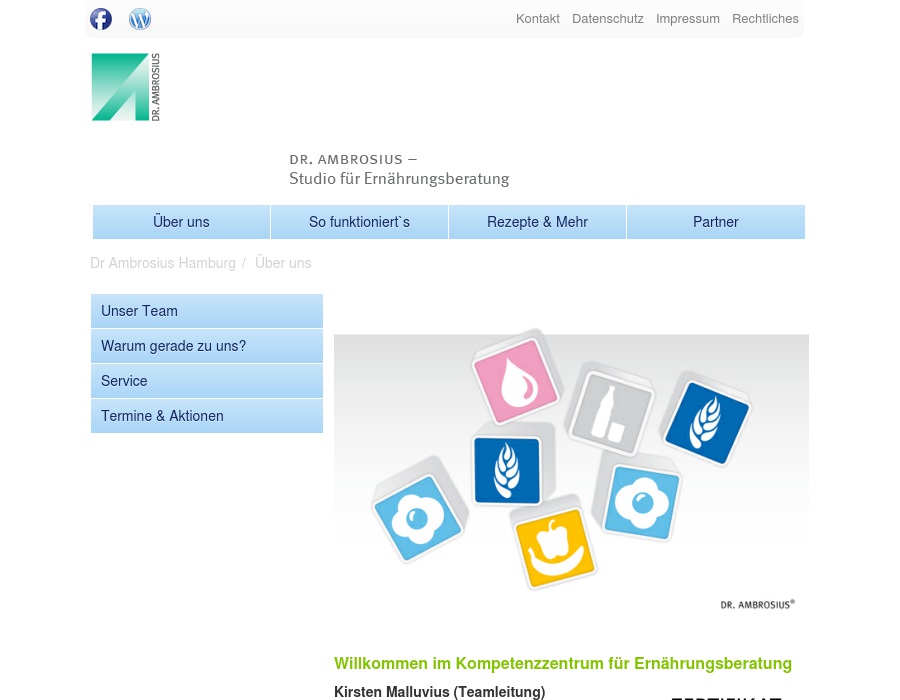Open the WordPress blog icon

pyautogui.click(x=140, y=19)
